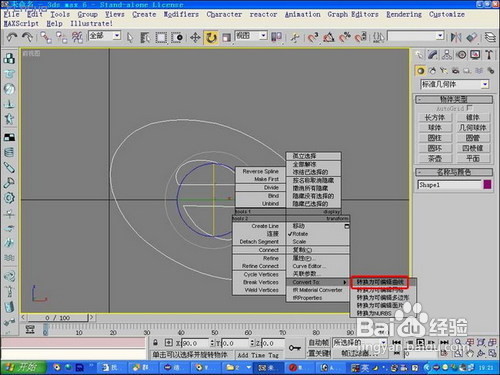Open the Rendering menu

[404, 14]
